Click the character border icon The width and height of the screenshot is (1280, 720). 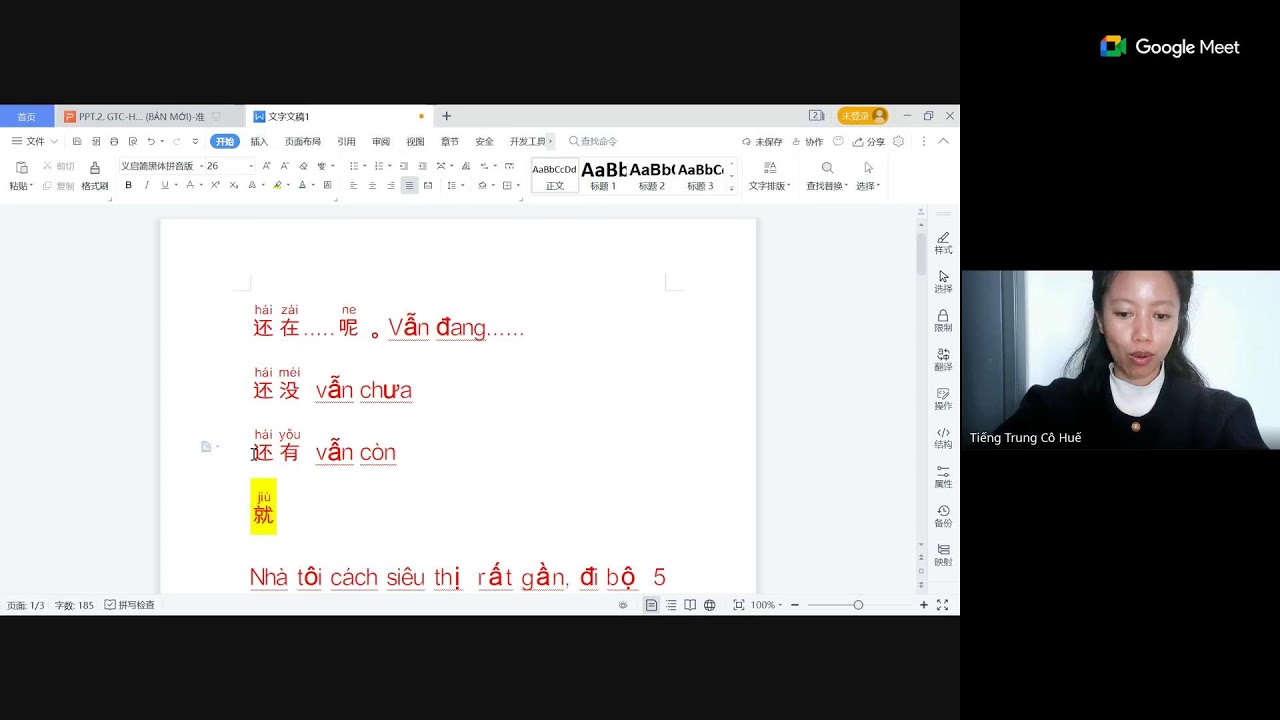click(x=327, y=185)
